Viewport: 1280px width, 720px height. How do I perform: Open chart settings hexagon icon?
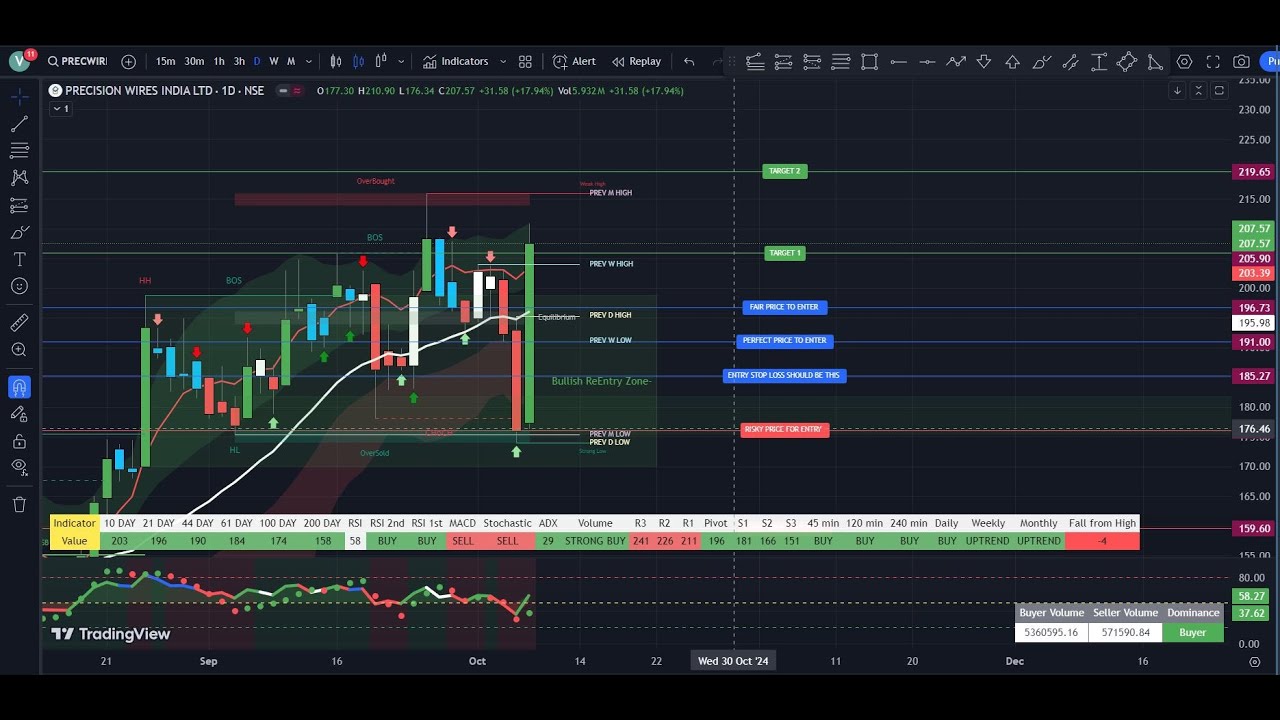point(1184,61)
